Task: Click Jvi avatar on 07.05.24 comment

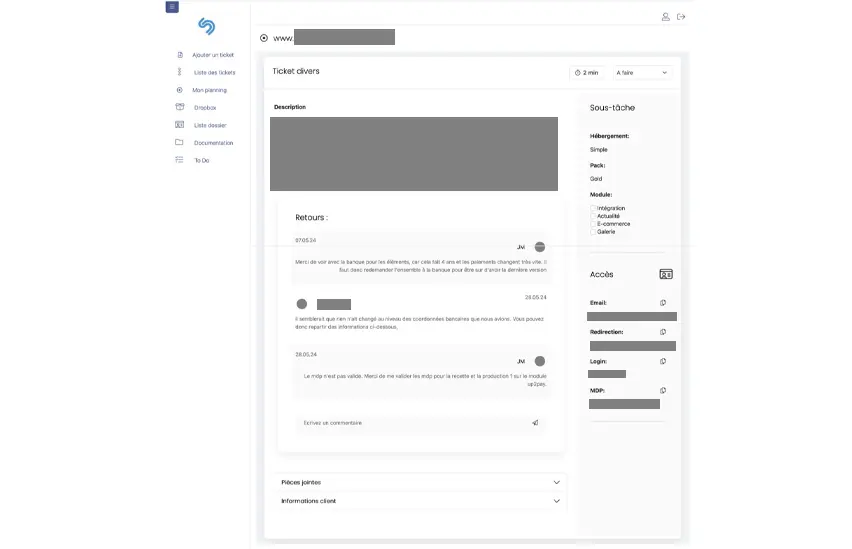Action: tap(540, 247)
